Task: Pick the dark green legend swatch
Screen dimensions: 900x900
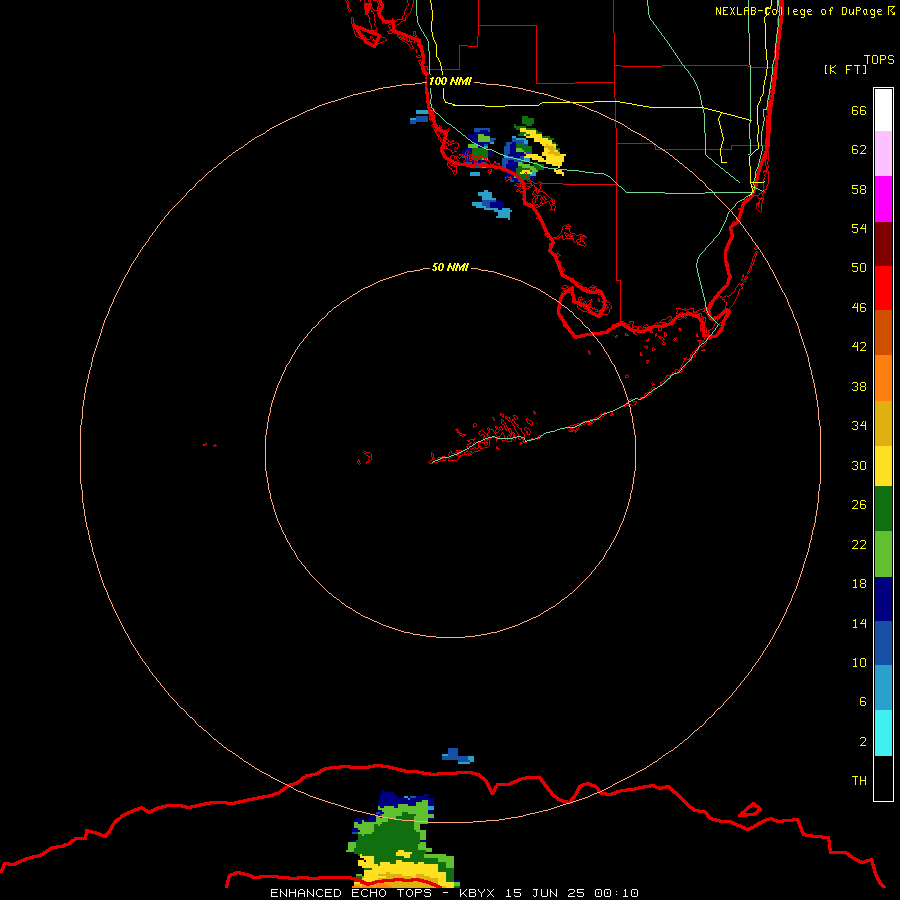Action: coord(883,509)
